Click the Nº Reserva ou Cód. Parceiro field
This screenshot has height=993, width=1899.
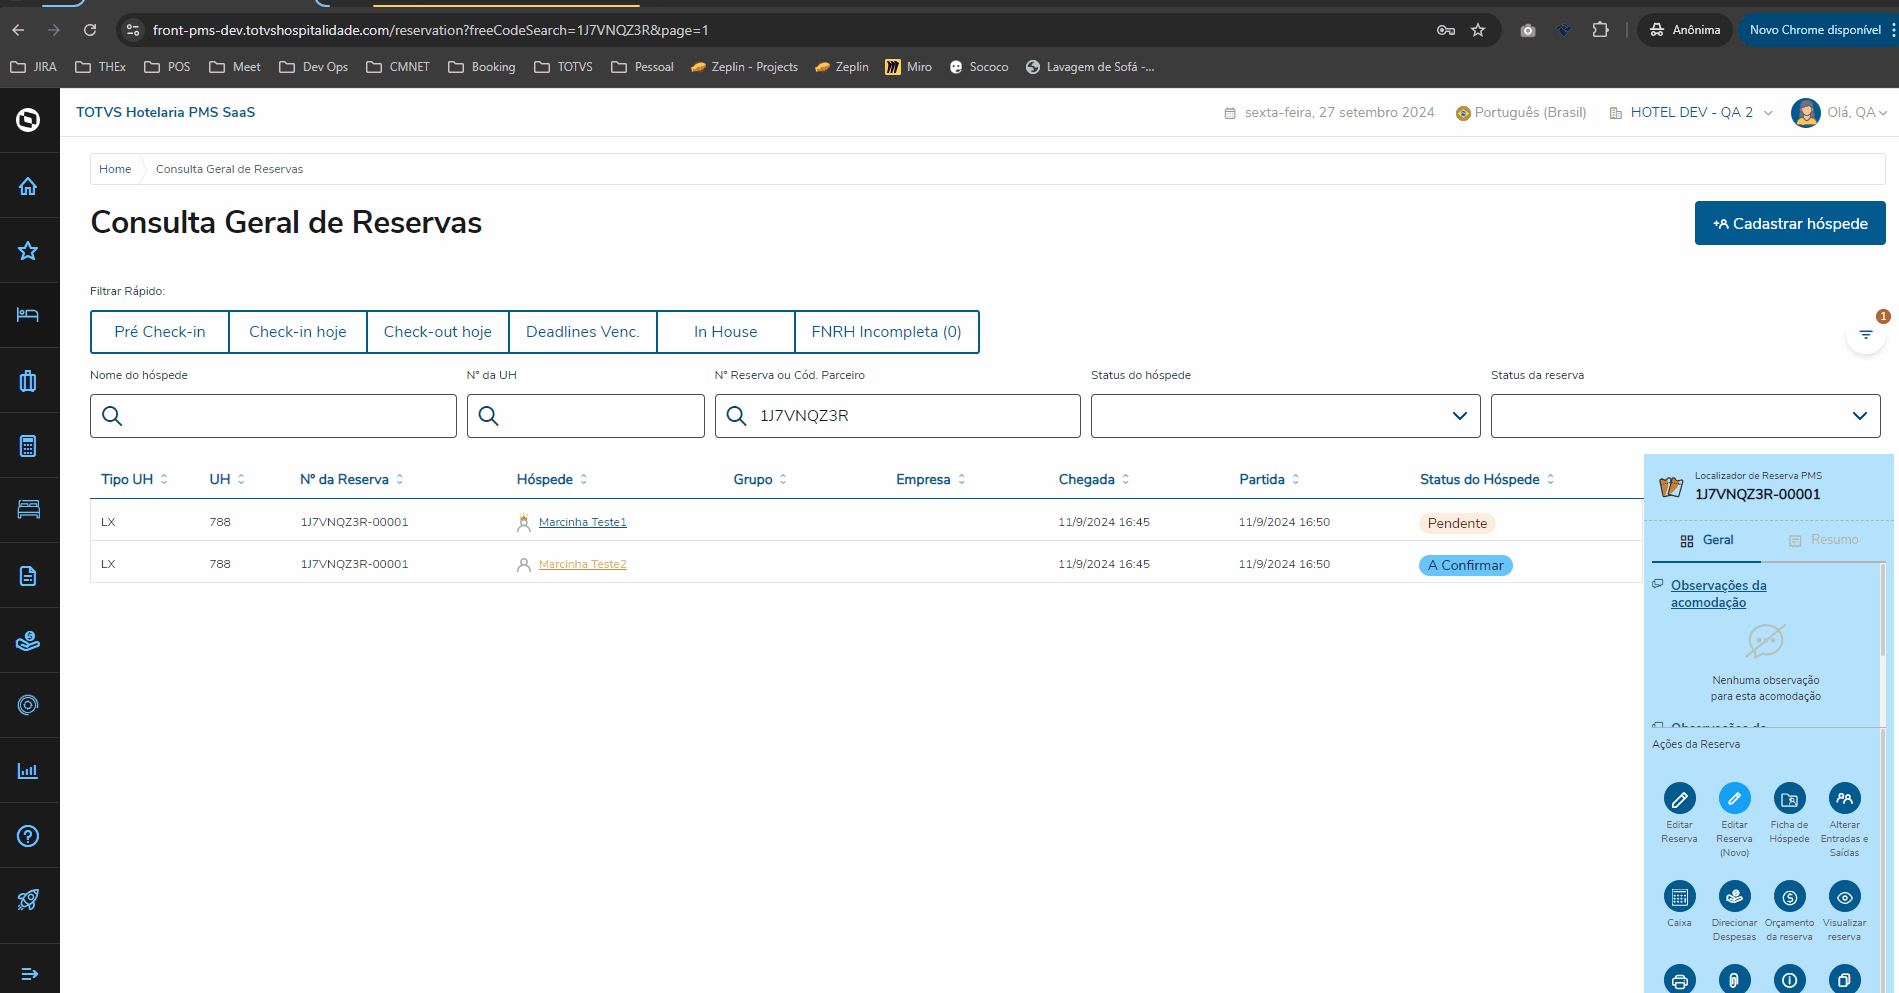click(898, 416)
